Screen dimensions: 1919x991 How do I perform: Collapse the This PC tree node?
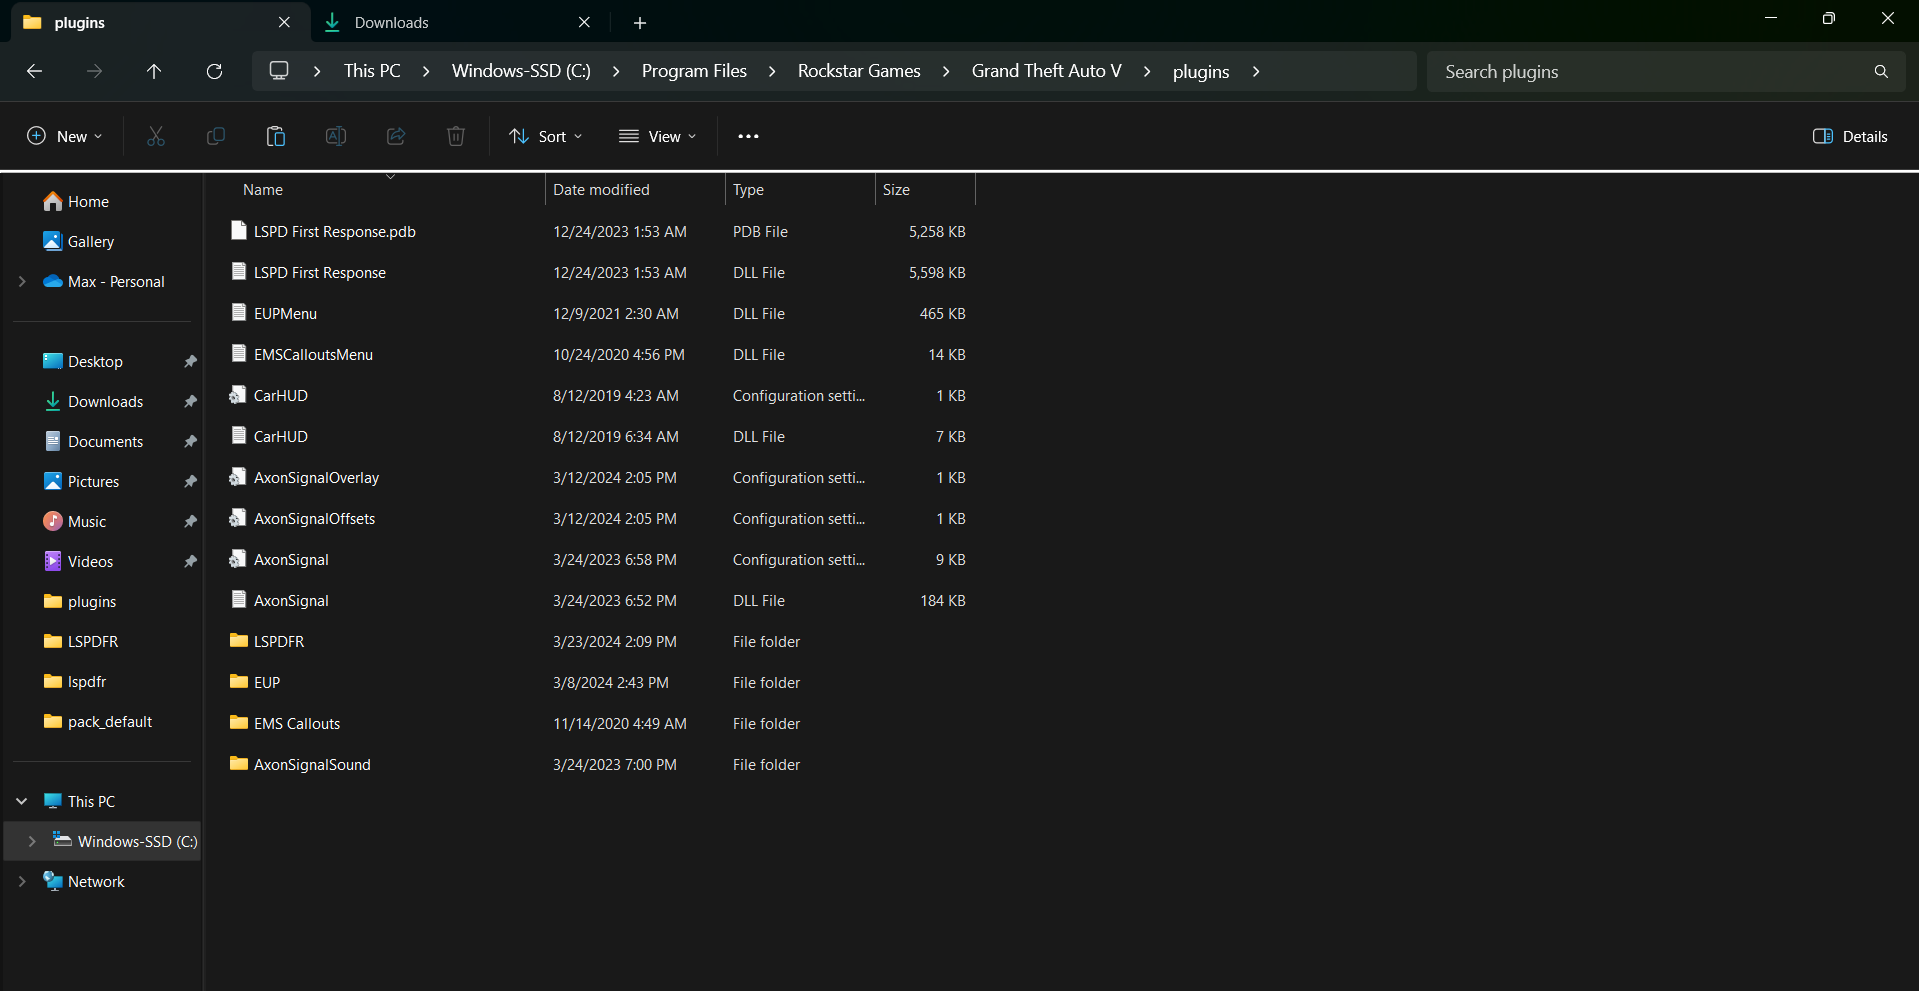(22, 802)
